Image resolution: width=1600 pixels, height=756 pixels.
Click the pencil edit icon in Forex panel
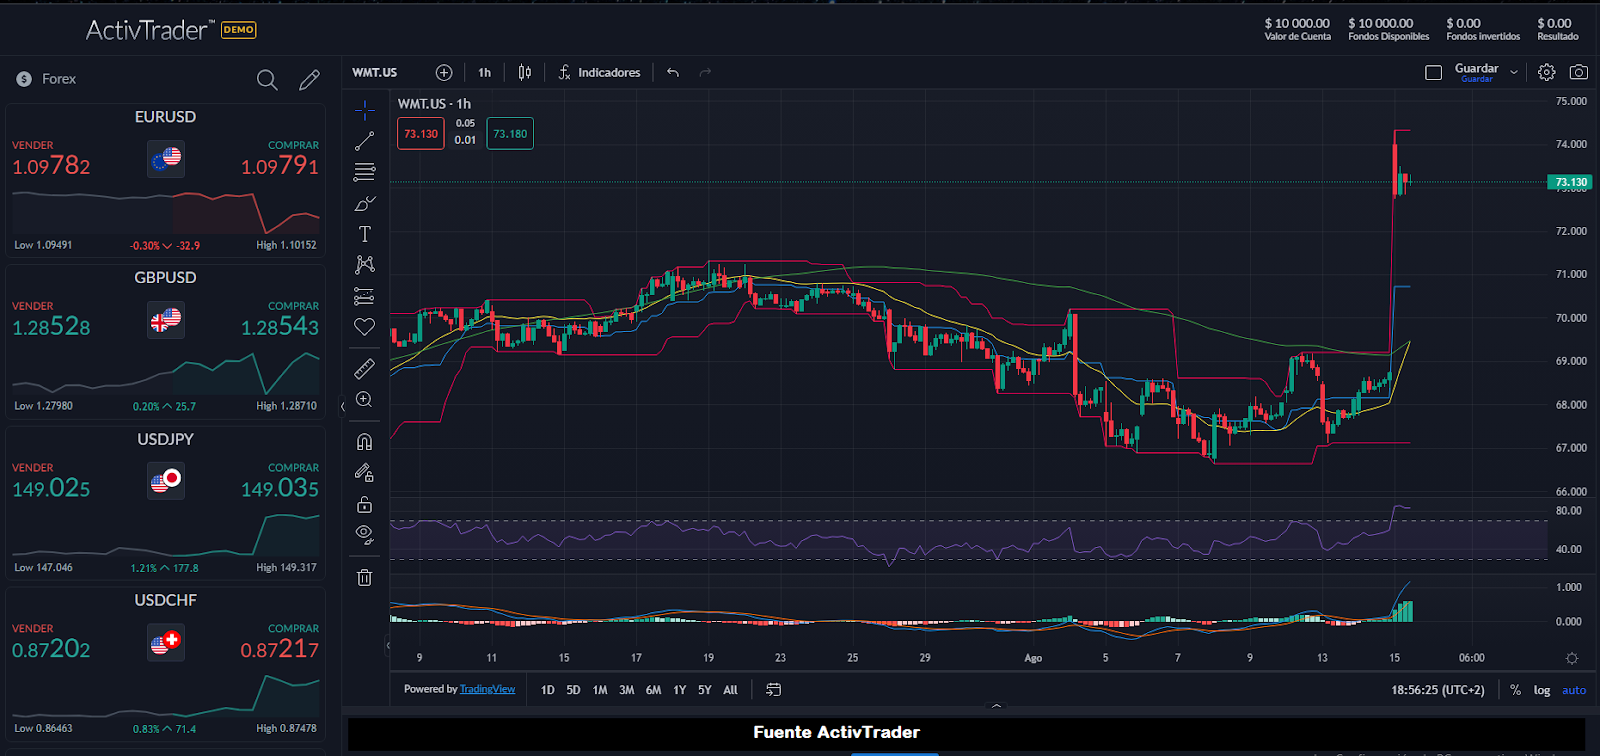(310, 80)
